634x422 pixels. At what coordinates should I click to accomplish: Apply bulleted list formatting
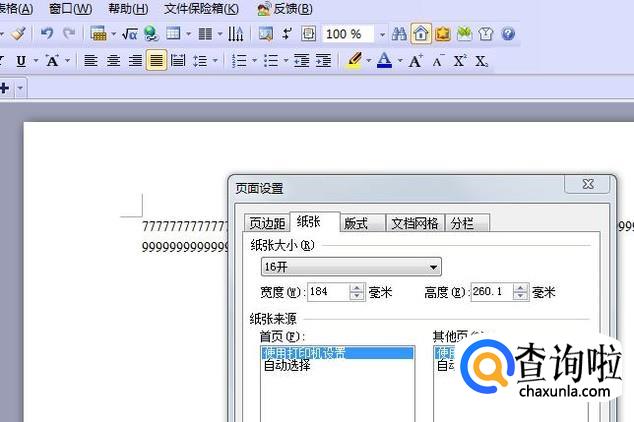[271, 61]
